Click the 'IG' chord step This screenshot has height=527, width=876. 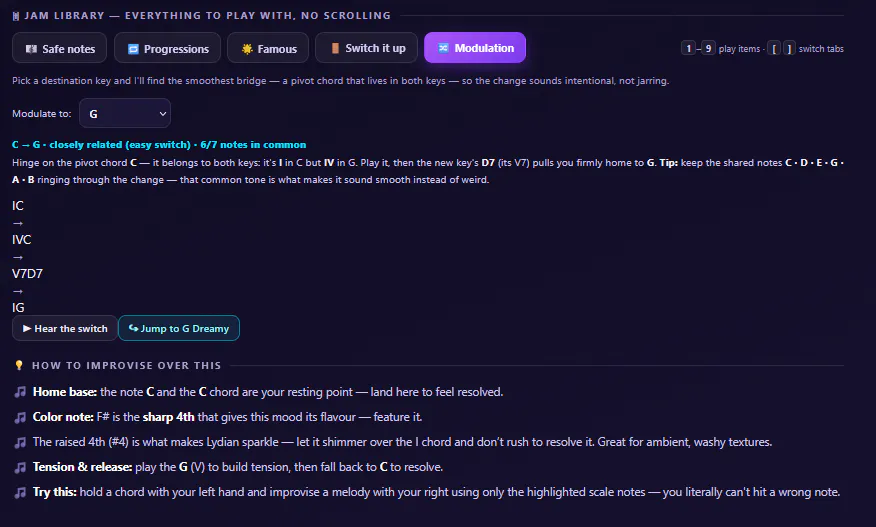18,308
